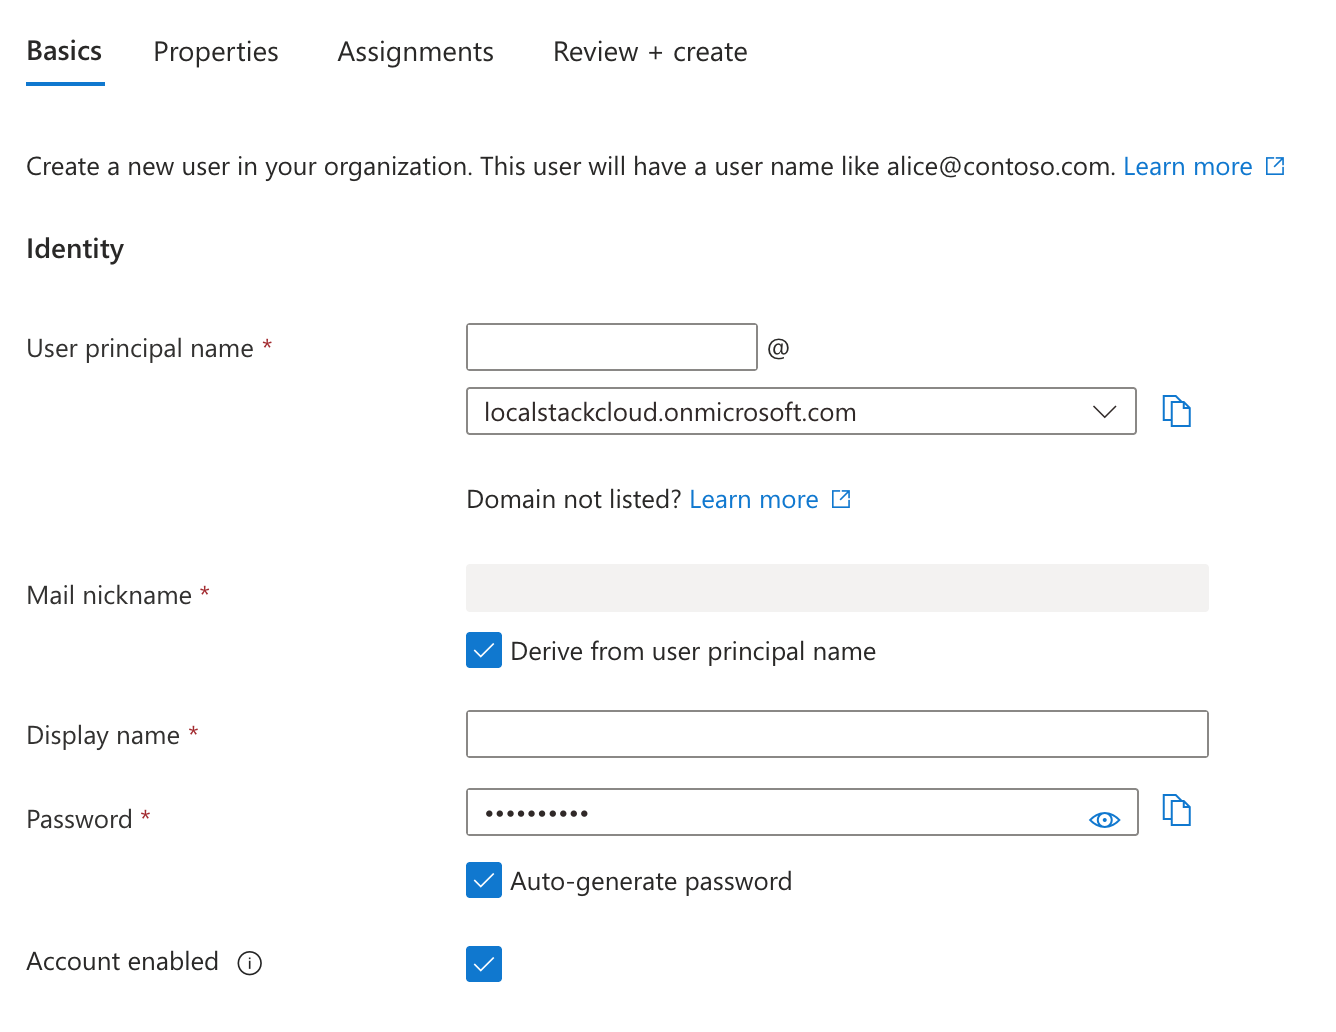This screenshot has height=1032, width=1336.
Task: Click the Domain not listed? text
Action: coord(574,499)
